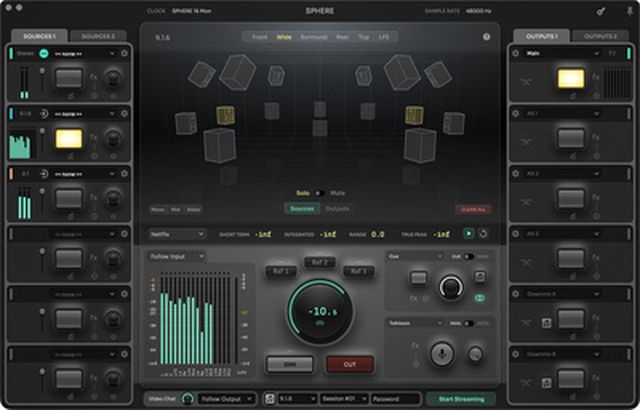This screenshot has height=410, width=640.
Task: Open the Follow Input meter dropdown
Action: [177, 256]
